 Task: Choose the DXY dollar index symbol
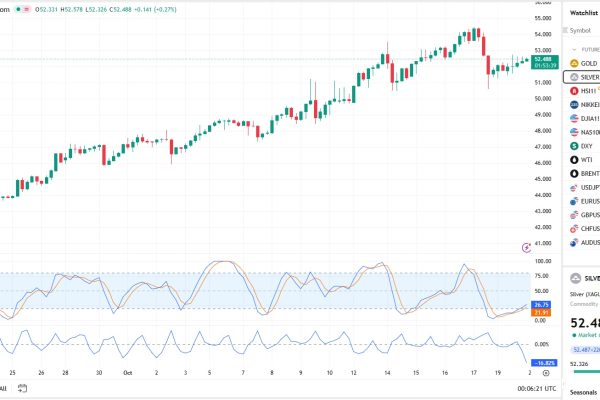click(x=585, y=145)
